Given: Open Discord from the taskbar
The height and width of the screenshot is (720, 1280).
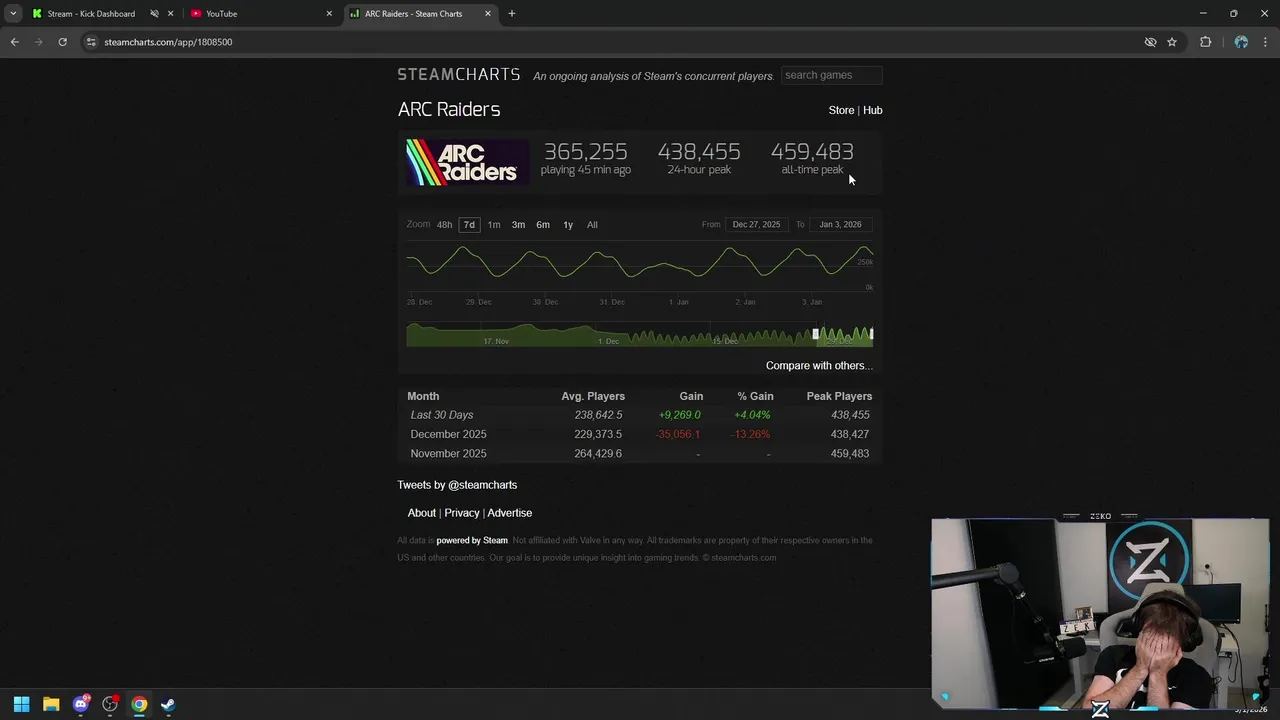Looking at the screenshot, I should click(x=81, y=704).
